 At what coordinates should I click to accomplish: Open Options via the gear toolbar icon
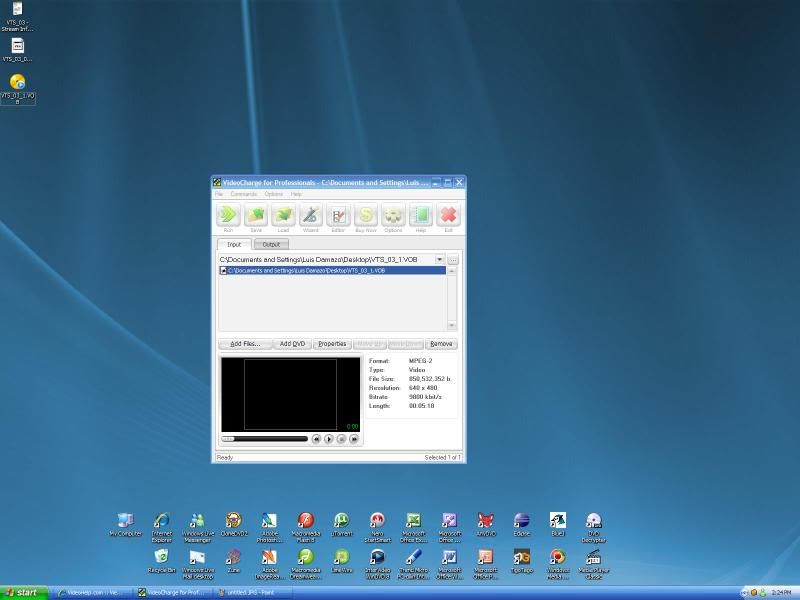coord(393,215)
